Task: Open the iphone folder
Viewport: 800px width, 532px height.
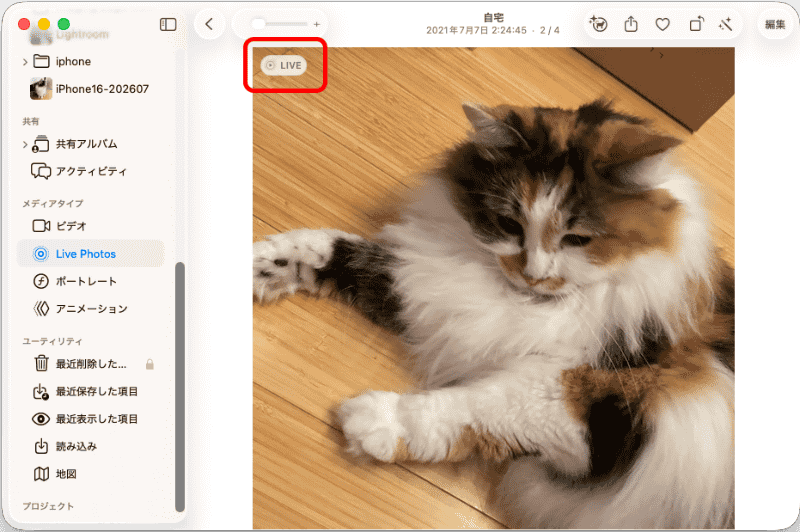Action: pos(73,62)
